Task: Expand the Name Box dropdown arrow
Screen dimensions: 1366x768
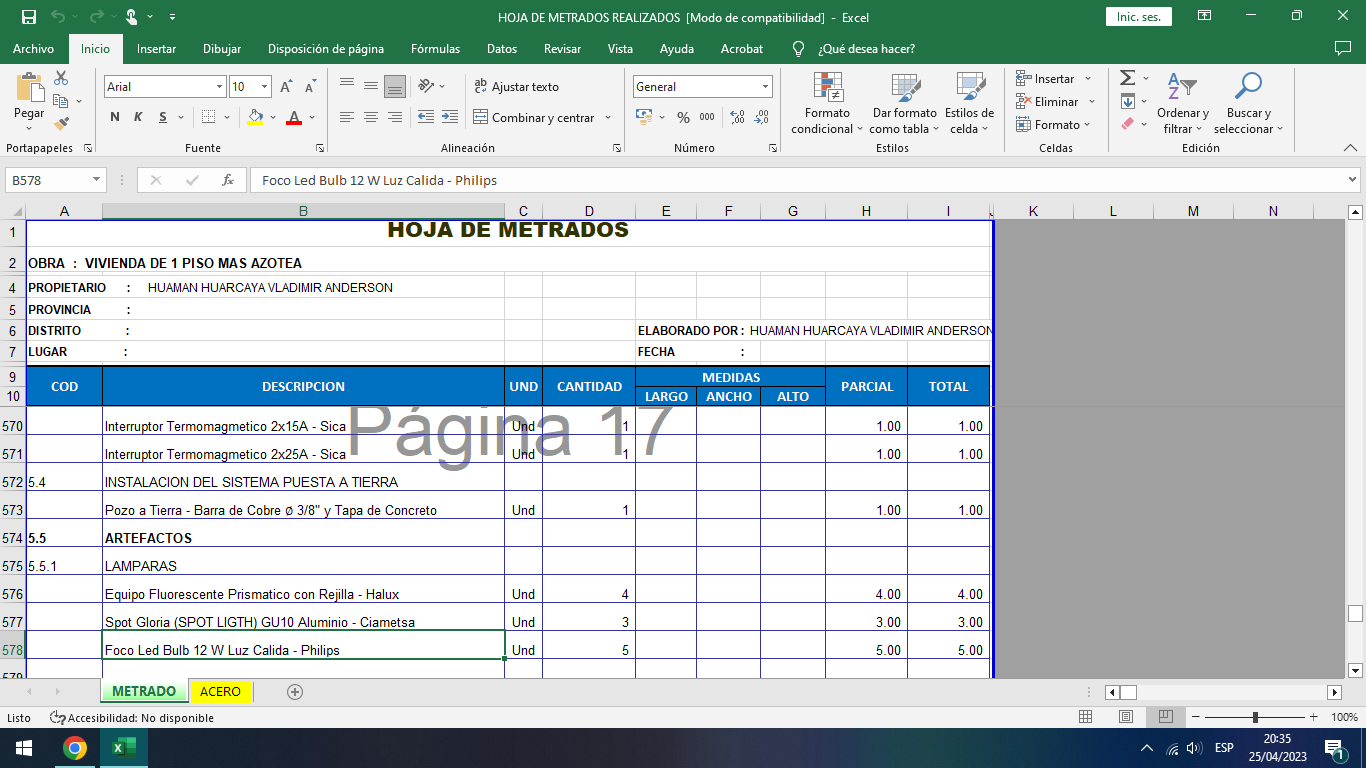Action: 97,180
